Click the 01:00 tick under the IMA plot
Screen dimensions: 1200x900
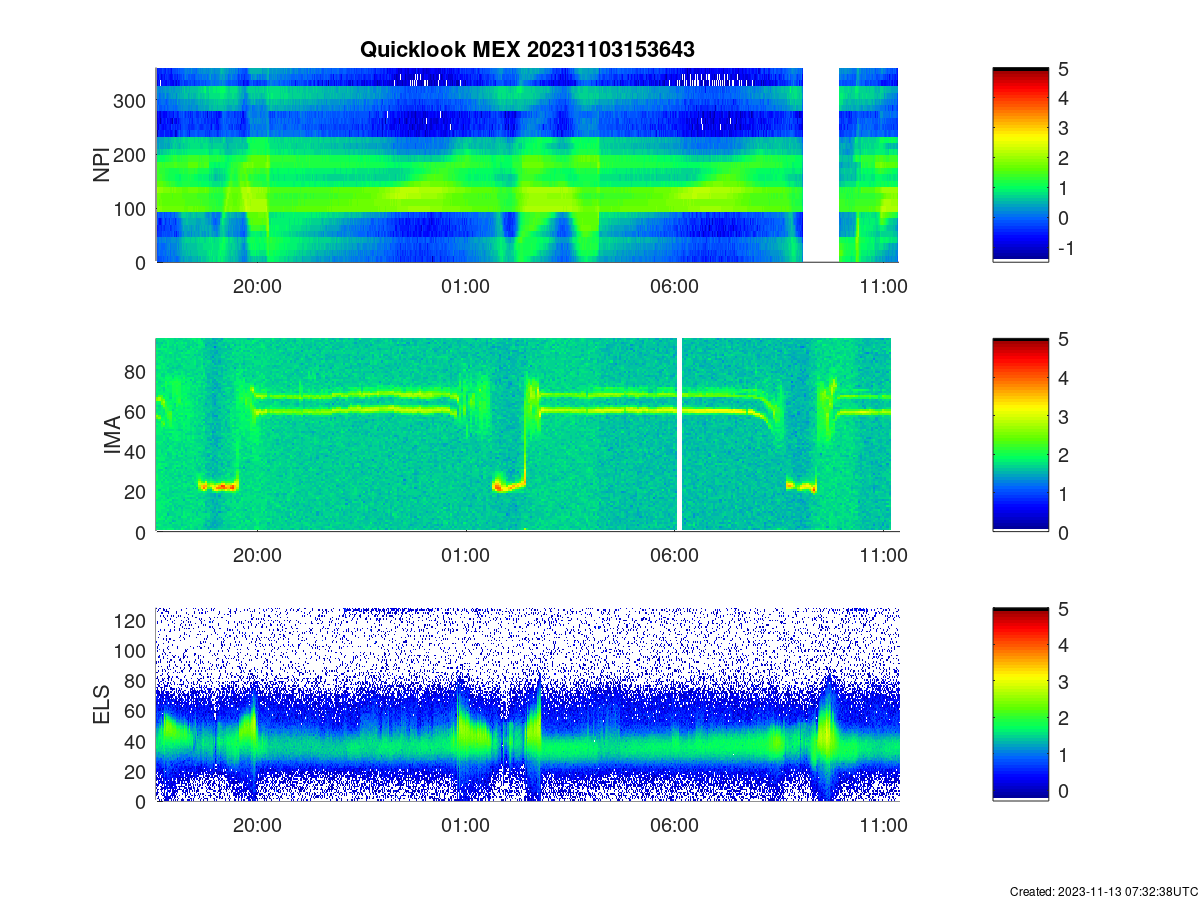[465, 556]
